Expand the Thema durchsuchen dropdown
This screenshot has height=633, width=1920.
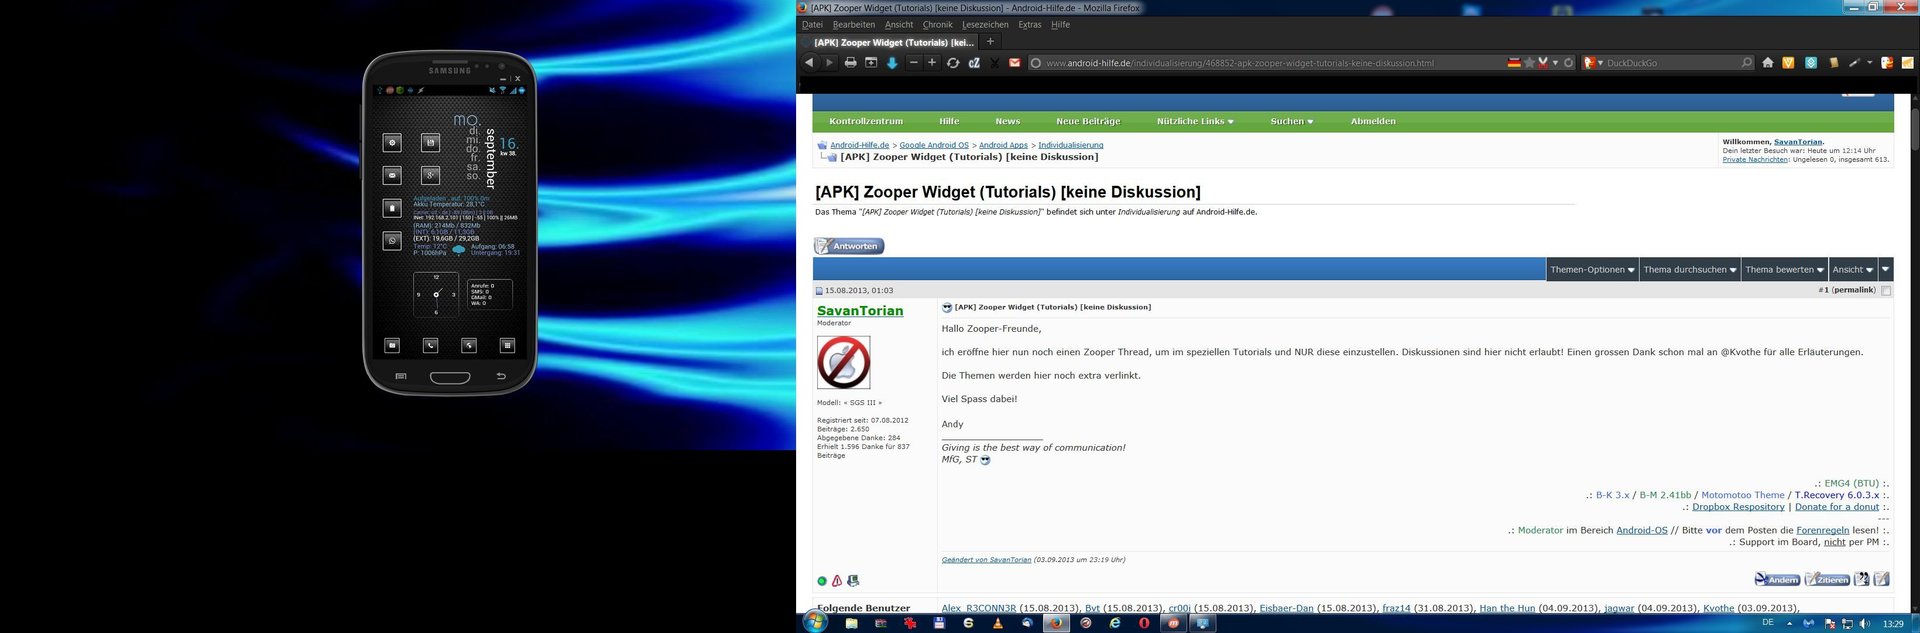coord(1690,269)
